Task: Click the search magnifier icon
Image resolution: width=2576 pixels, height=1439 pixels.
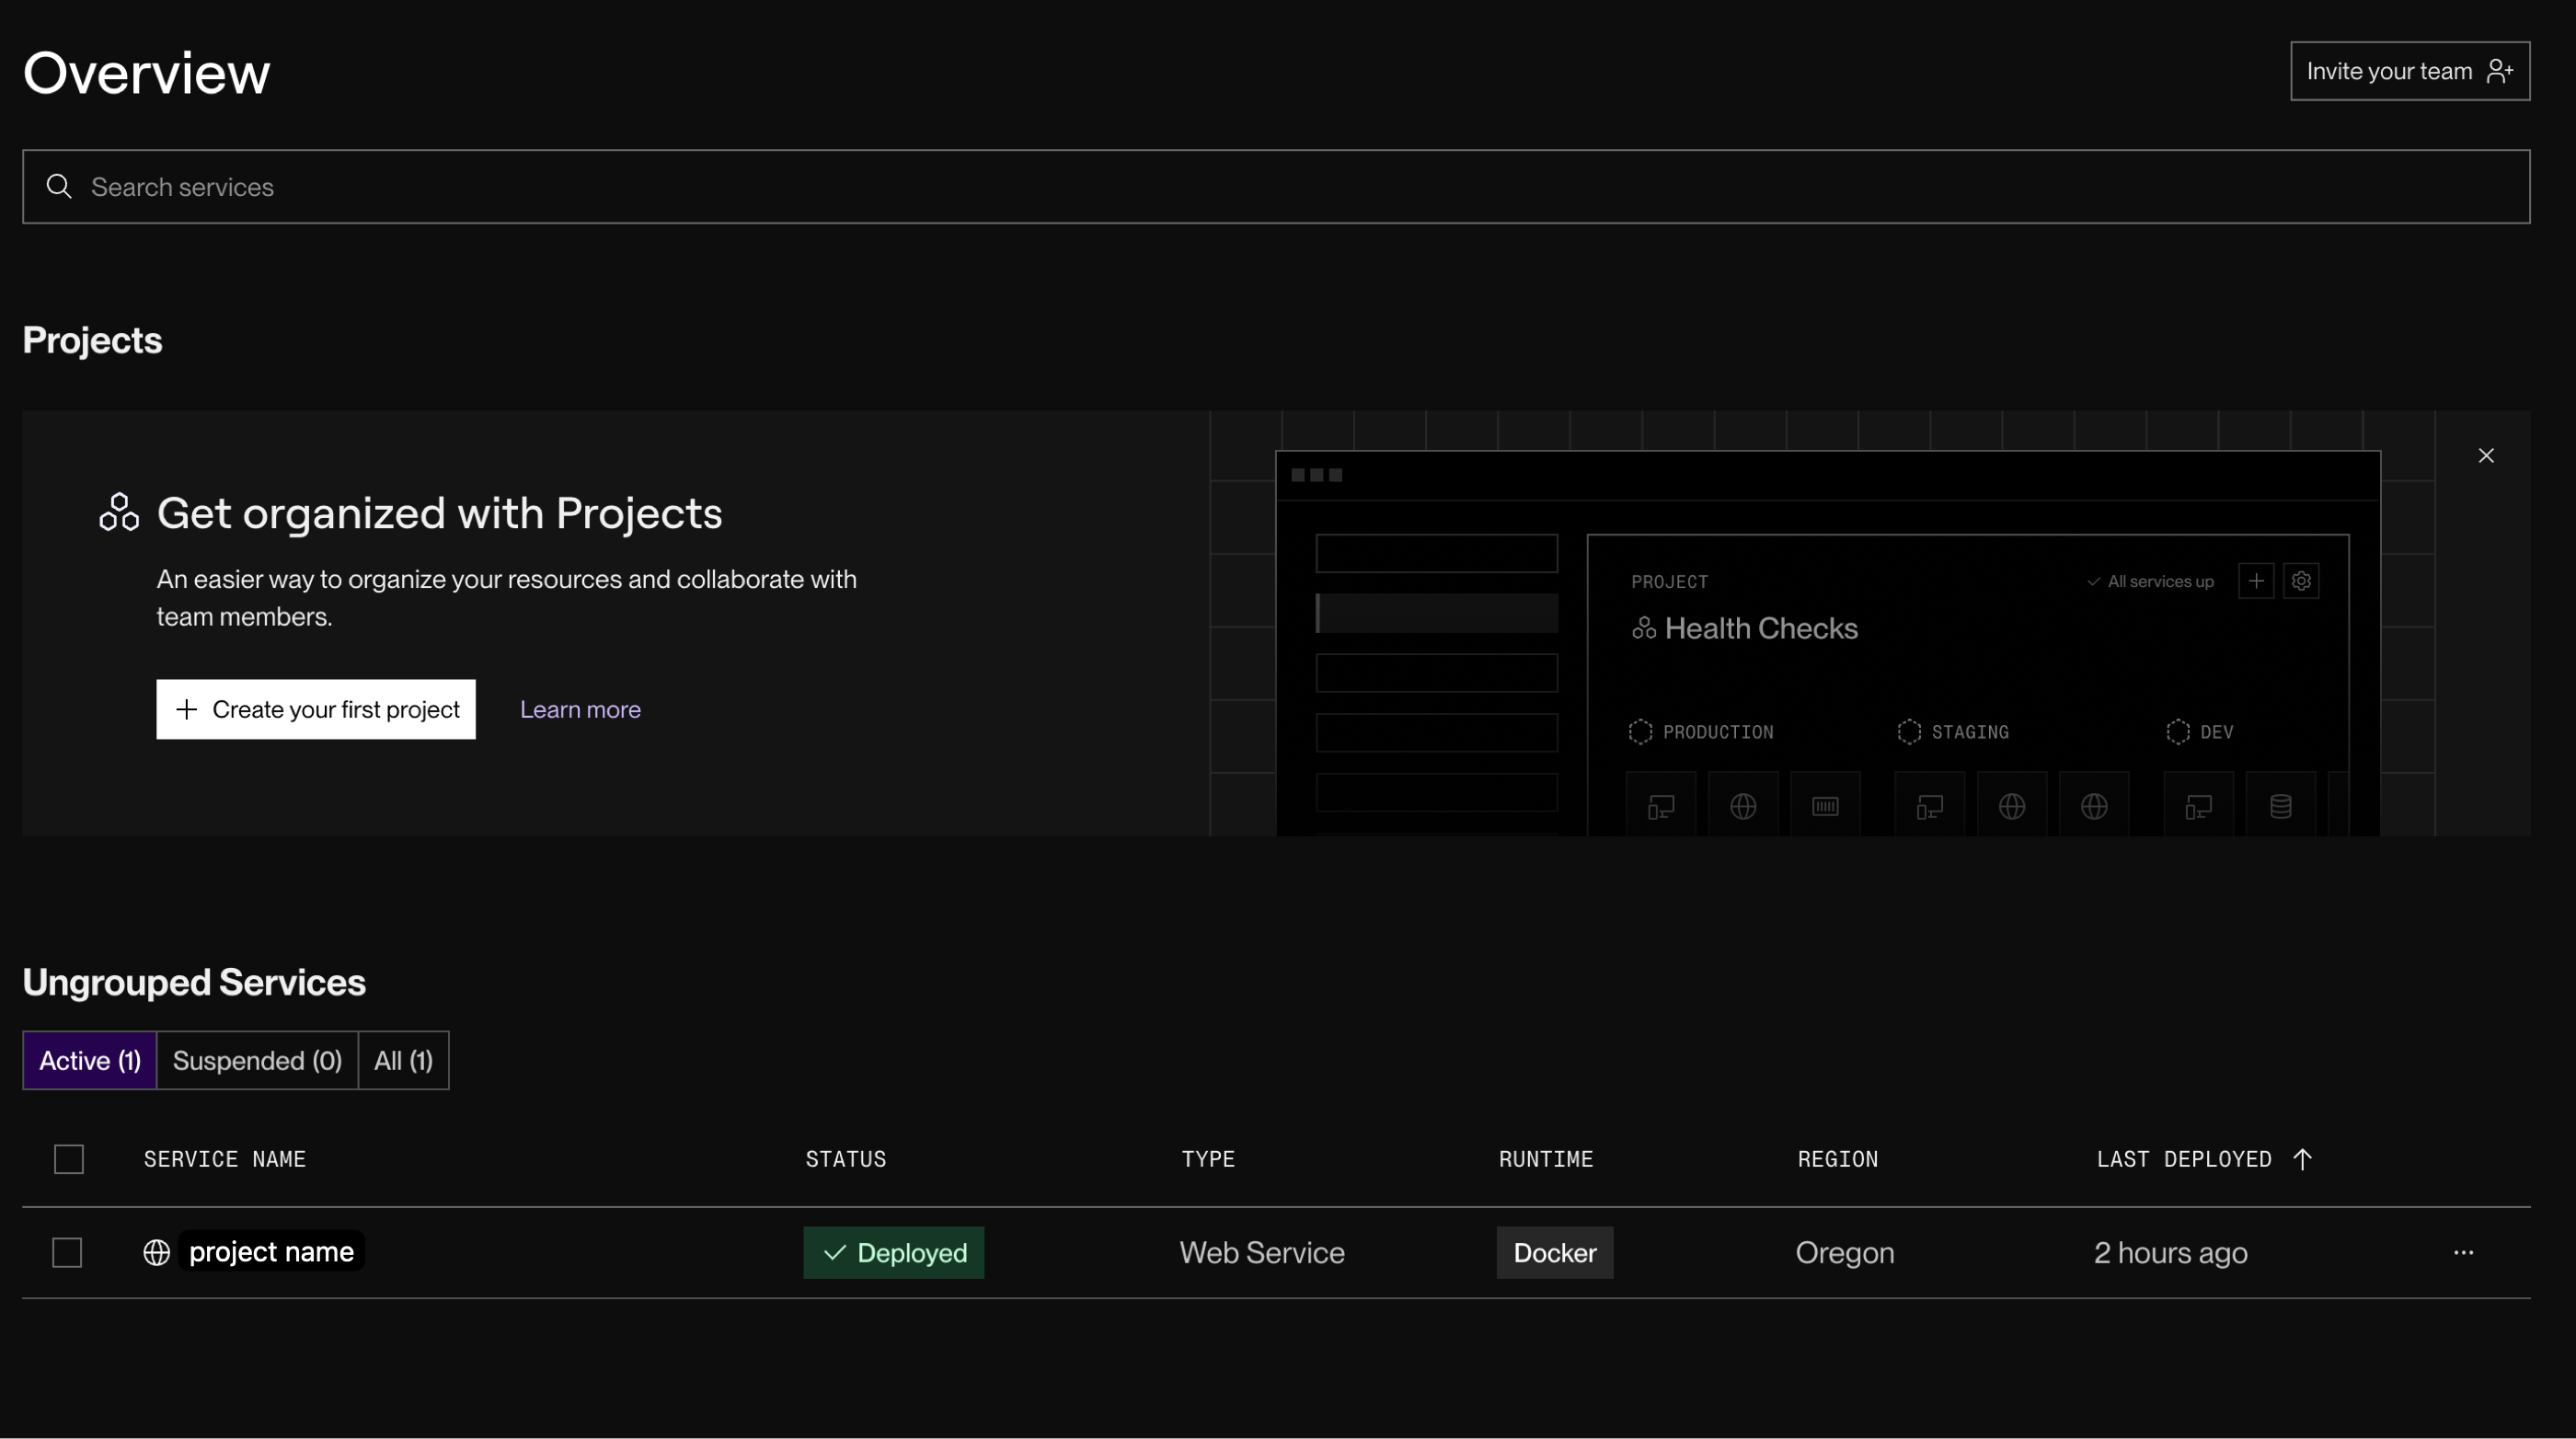Action: pos(58,186)
